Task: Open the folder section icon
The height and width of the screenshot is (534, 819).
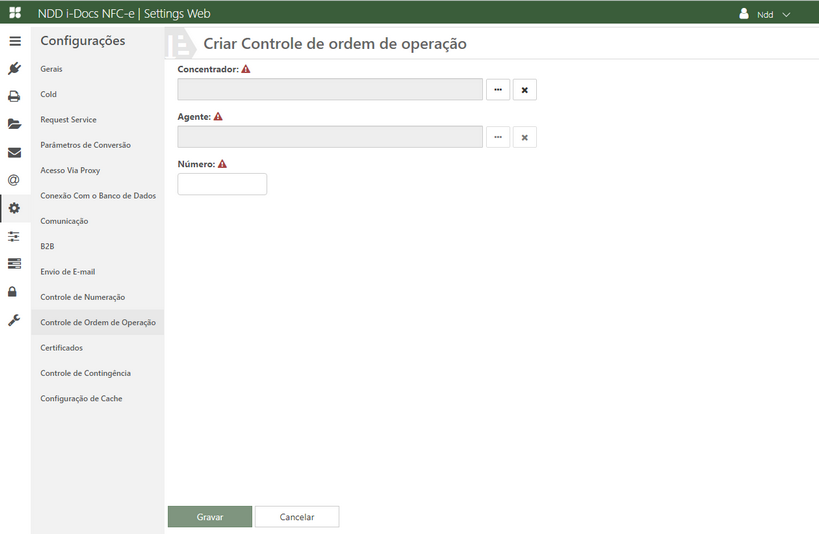Action: (15, 124)
